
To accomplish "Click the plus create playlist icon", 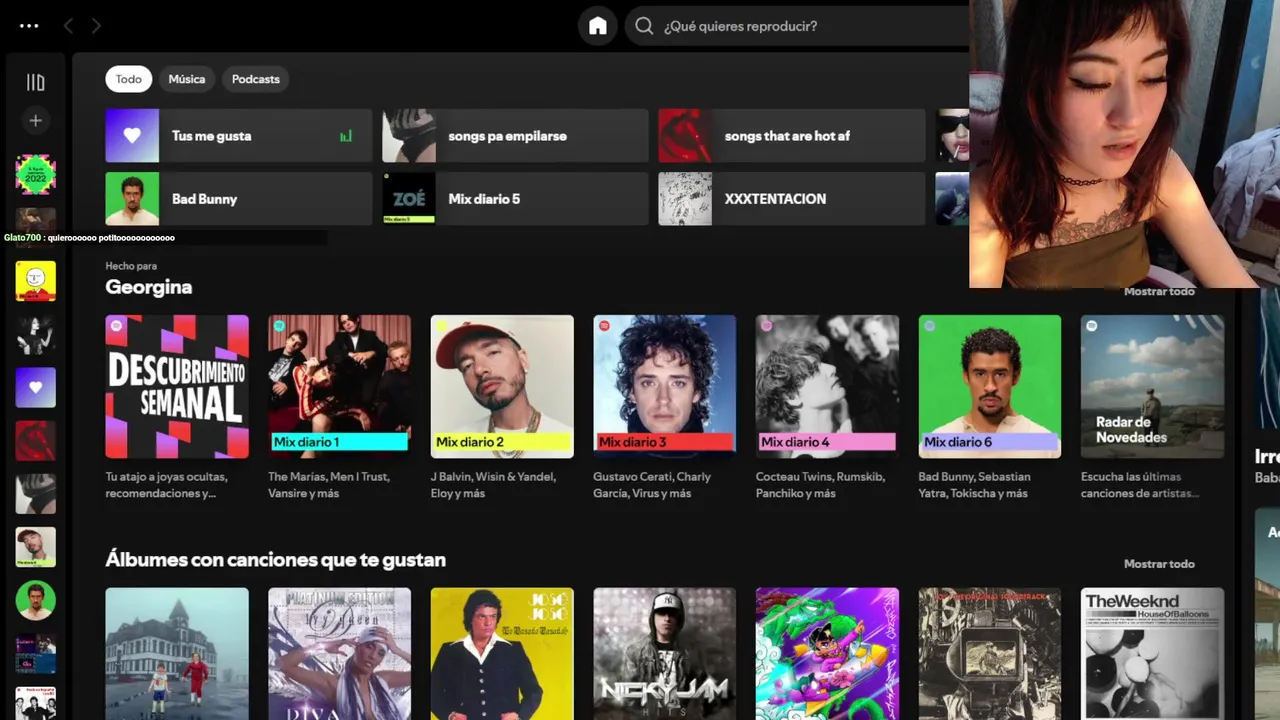I will (x=35, y=120).
